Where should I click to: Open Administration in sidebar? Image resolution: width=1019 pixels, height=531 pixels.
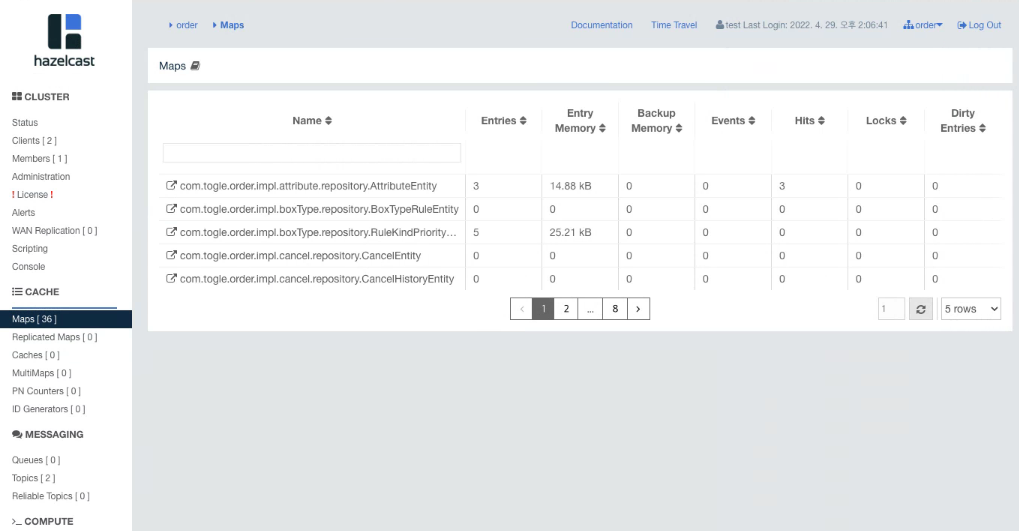click(41, 176)
